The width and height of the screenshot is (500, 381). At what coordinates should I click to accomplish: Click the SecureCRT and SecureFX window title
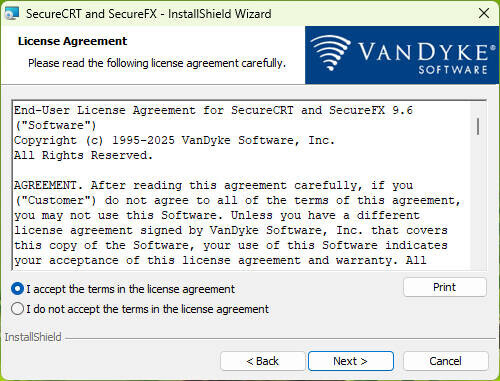coord(148,14)
